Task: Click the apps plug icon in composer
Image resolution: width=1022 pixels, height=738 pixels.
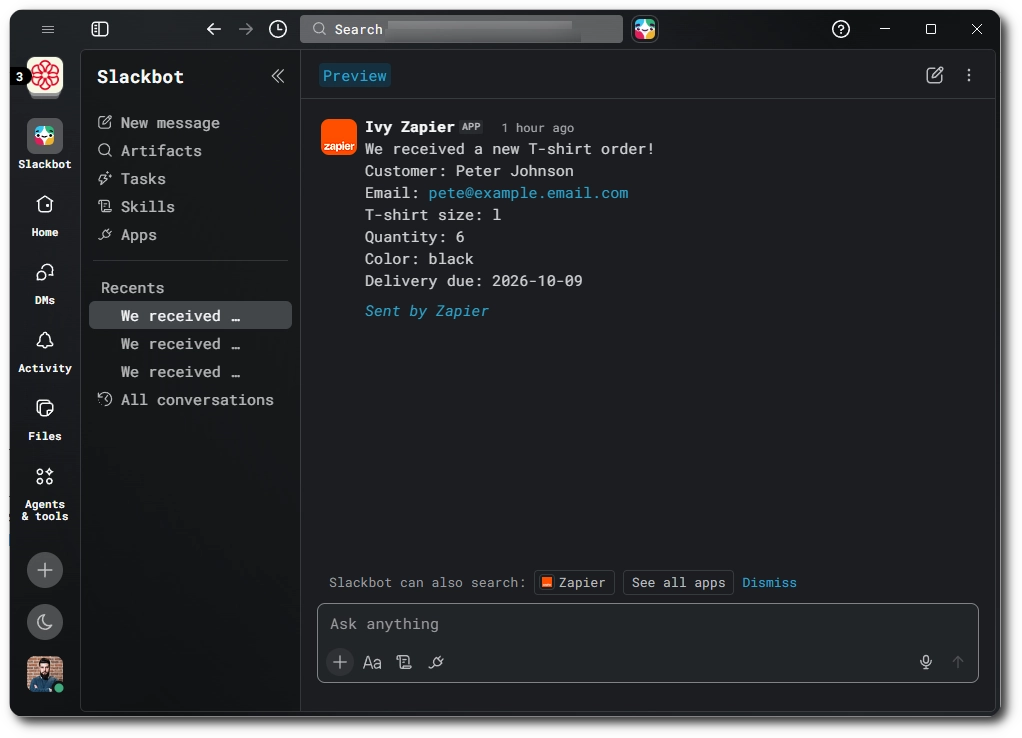Action: pyautogui.click(x=436, y=663)
